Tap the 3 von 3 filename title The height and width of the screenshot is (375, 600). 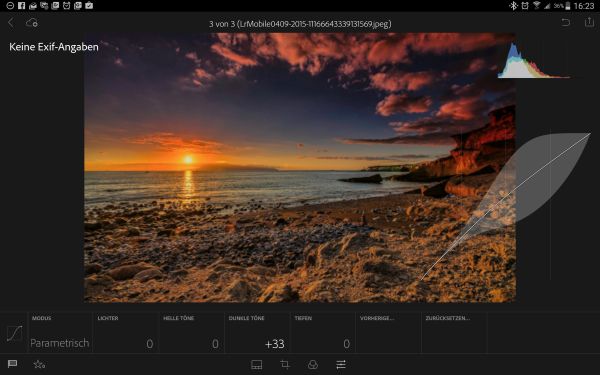[x=300, y=24]
